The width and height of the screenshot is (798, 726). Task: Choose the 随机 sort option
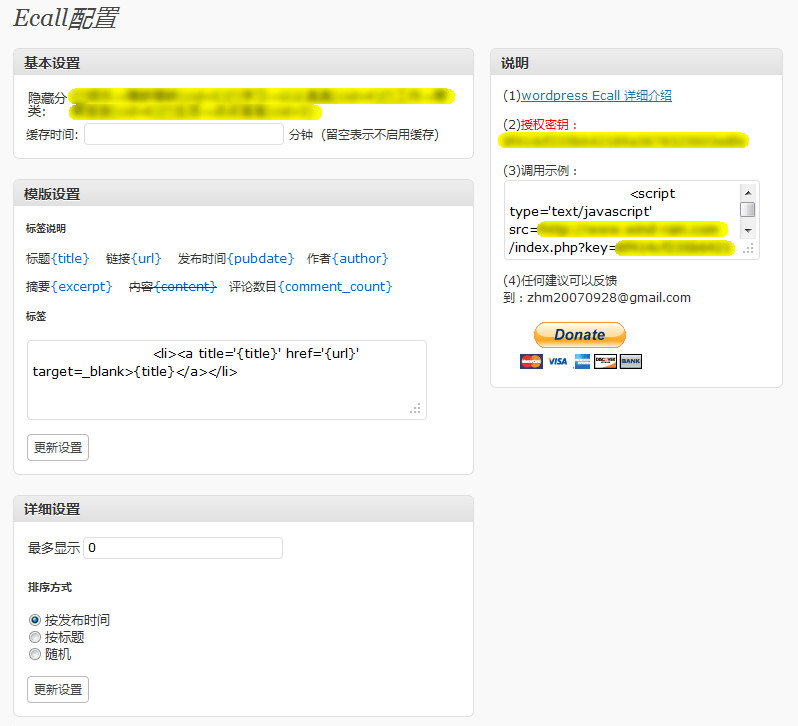pos(35,654)
